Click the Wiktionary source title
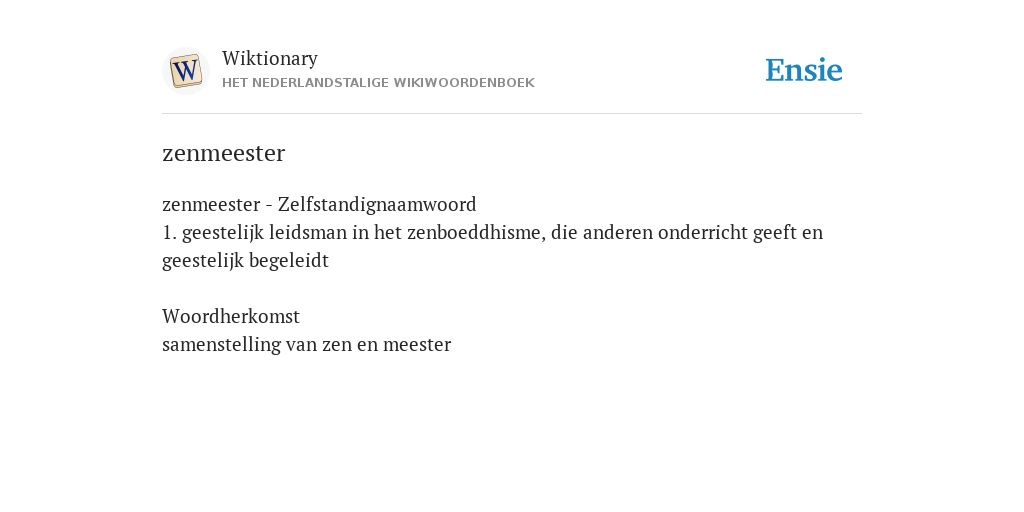The height and width of the screenshot is (512, 1024). point(270,58)
